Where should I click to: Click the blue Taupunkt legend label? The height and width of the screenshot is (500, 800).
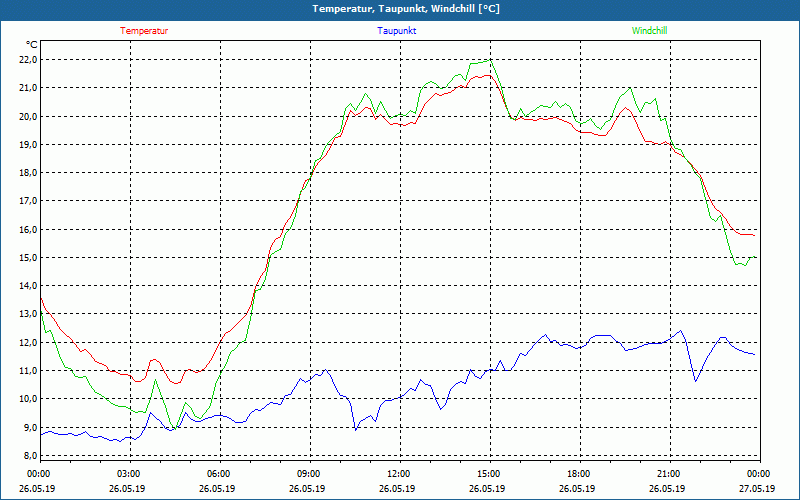coord(396,31)
